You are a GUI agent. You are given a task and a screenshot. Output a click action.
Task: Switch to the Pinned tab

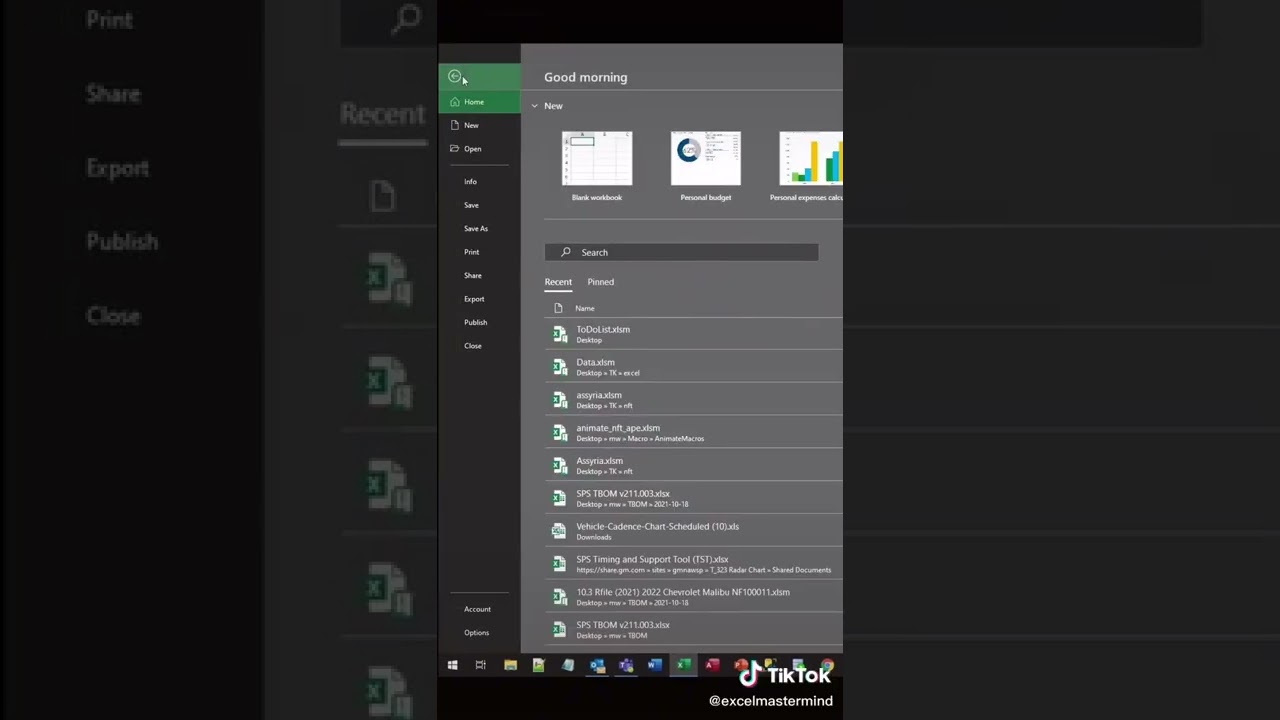tap(601, 282)
